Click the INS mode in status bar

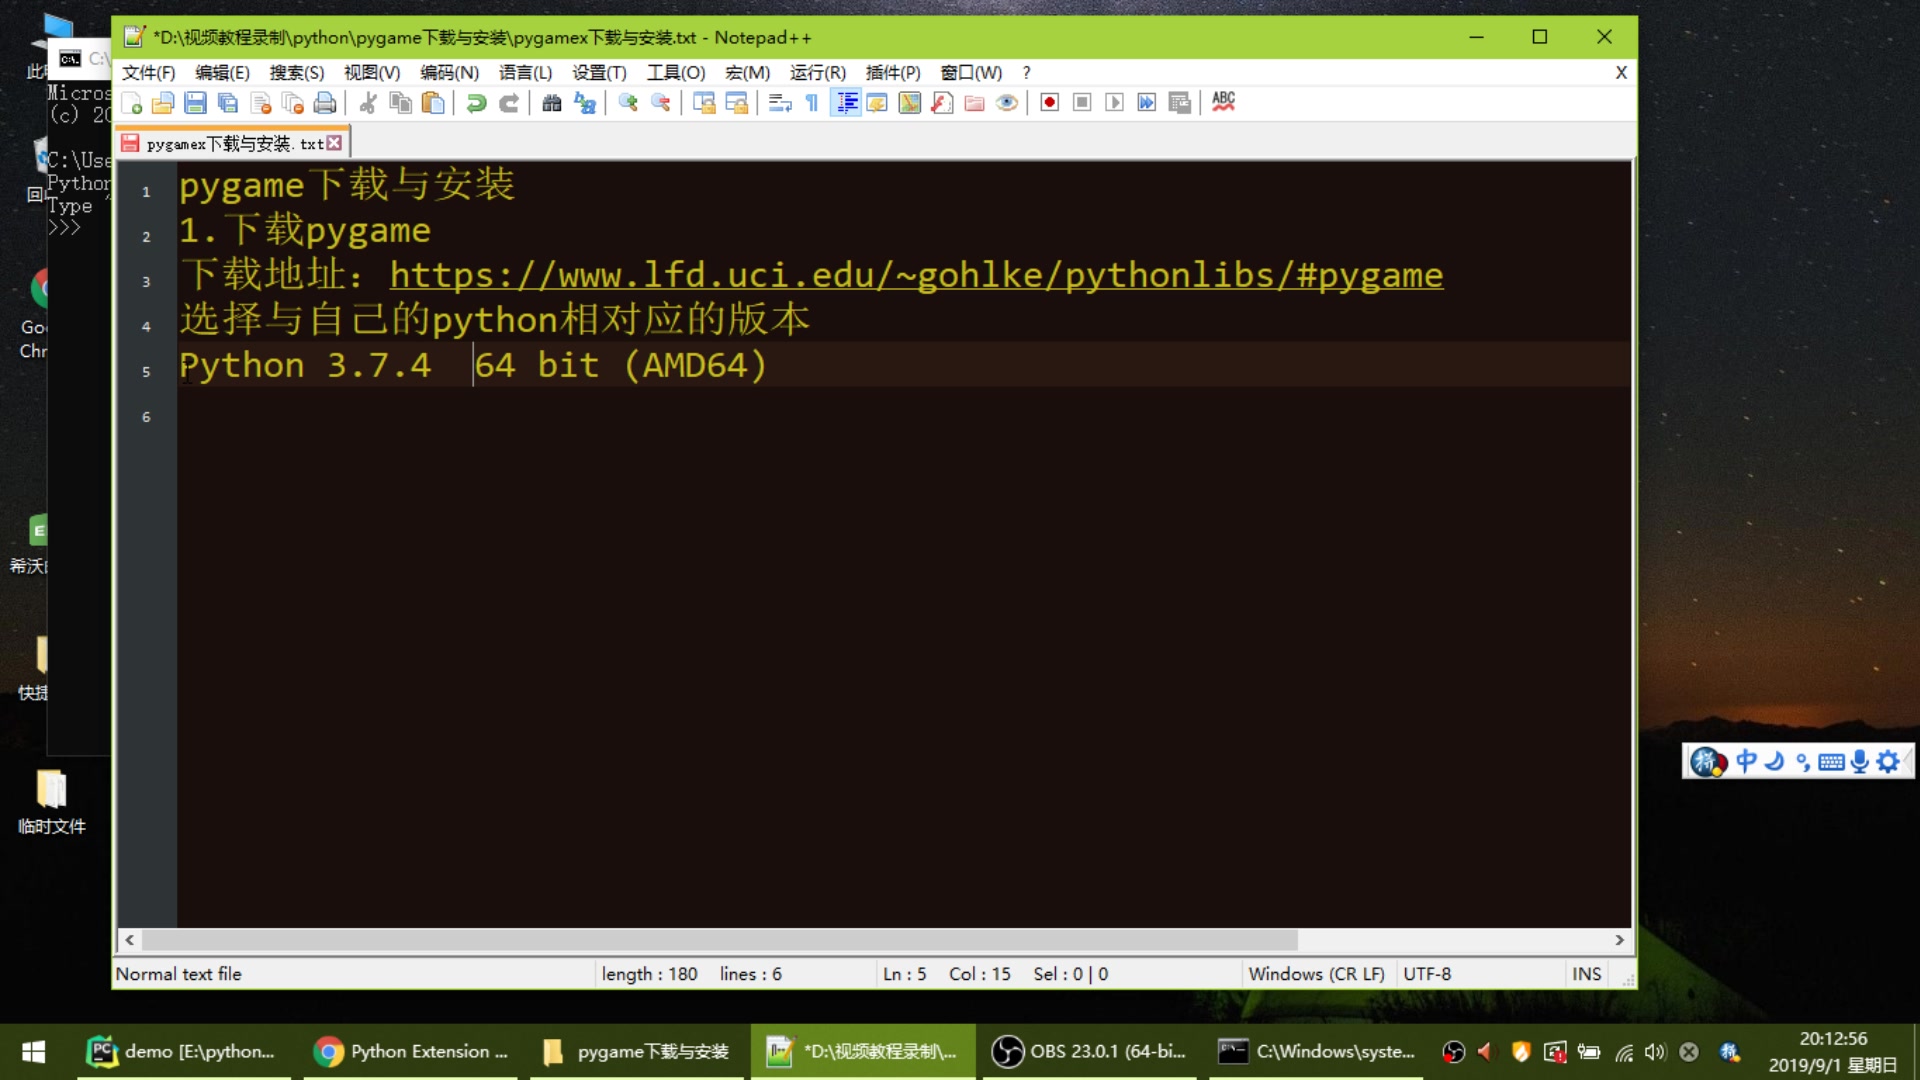[1586, 974]
